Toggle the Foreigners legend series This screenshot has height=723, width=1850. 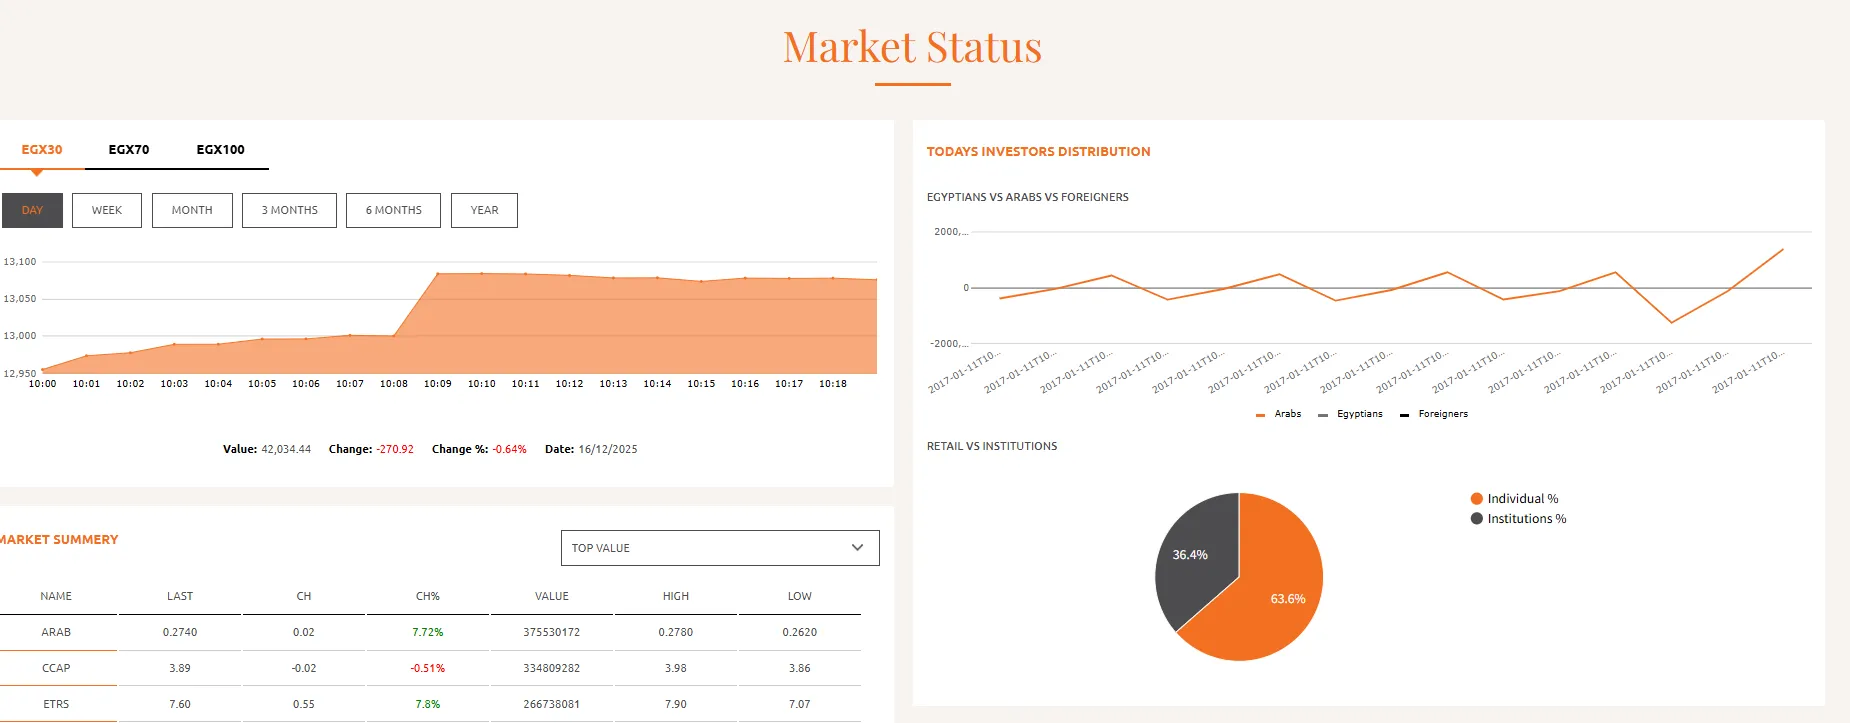(1434, 414)
